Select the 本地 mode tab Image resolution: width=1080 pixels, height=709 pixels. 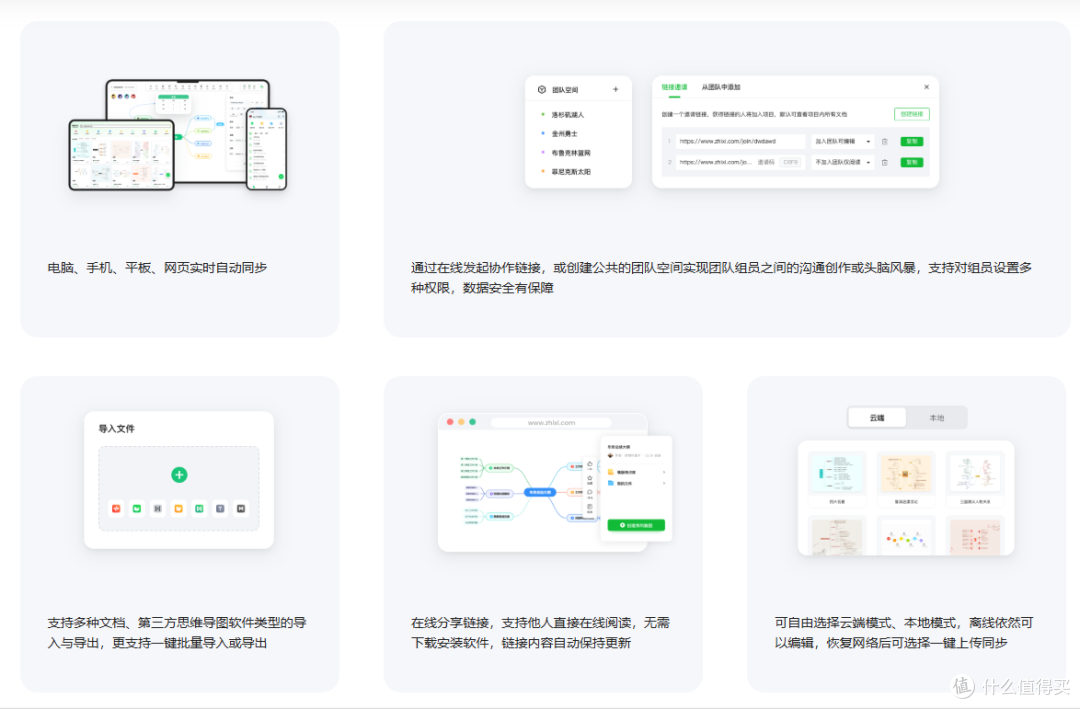937,418
